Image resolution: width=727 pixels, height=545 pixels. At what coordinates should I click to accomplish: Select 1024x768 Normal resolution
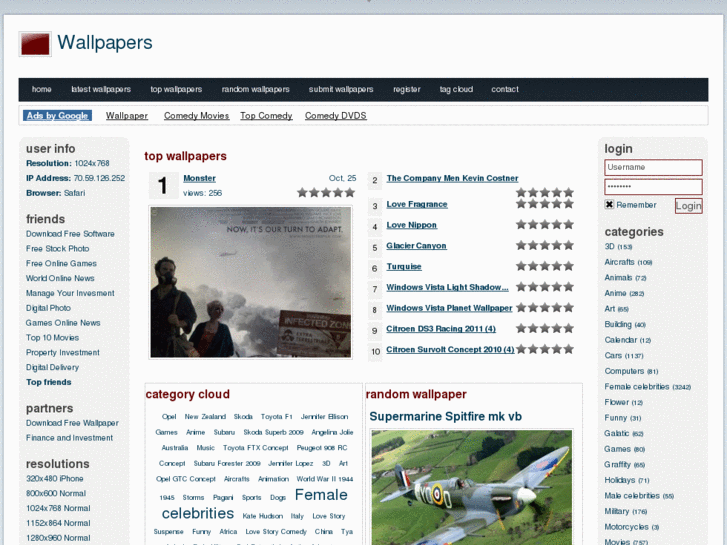coord(58,508)
